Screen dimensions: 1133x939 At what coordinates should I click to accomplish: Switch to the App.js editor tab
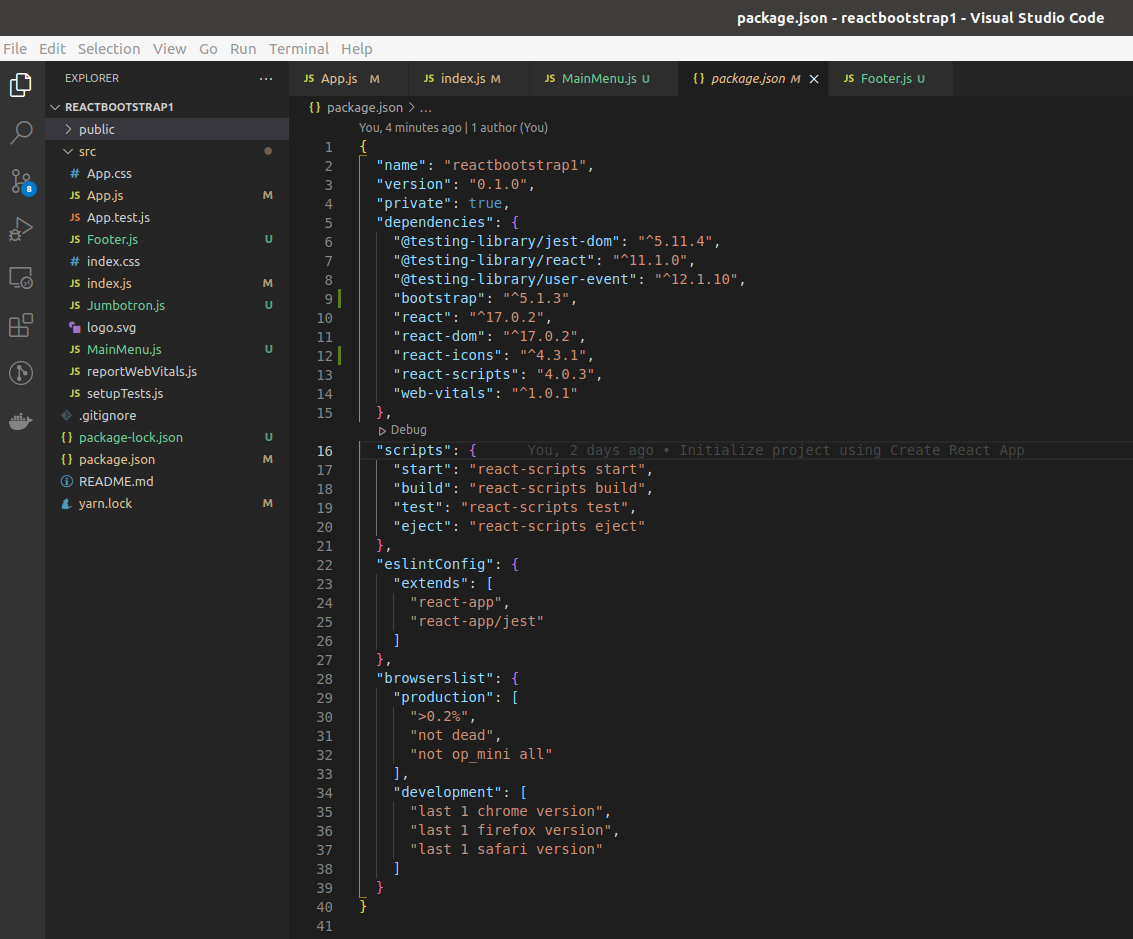348,79
